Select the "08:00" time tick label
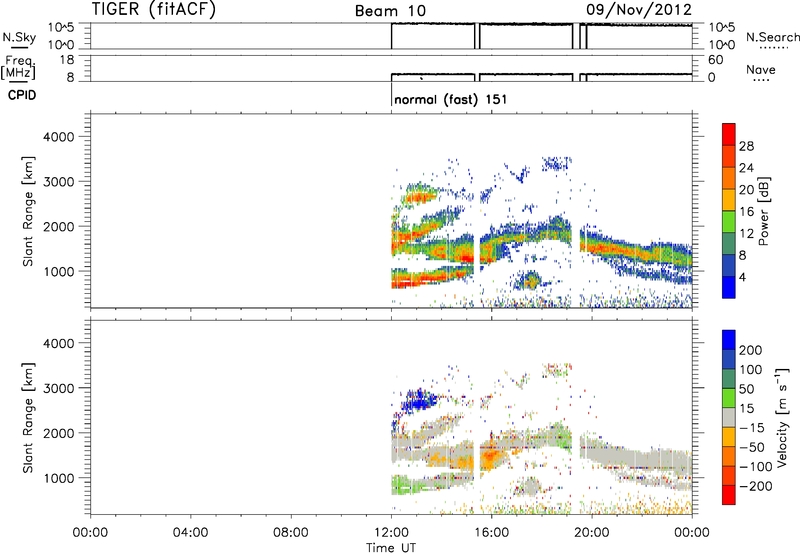Screen dimensions: 800x554 pos(290,533)
